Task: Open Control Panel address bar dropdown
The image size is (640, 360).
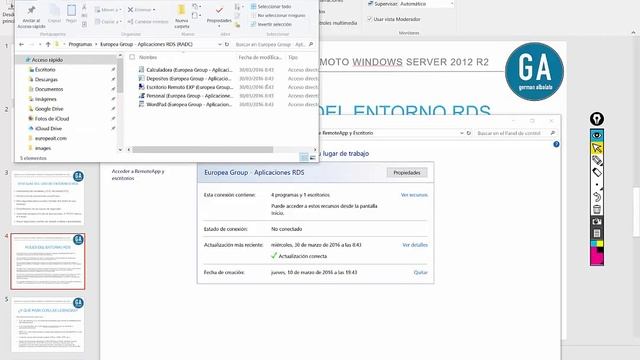Action: [x=461, y=133]
